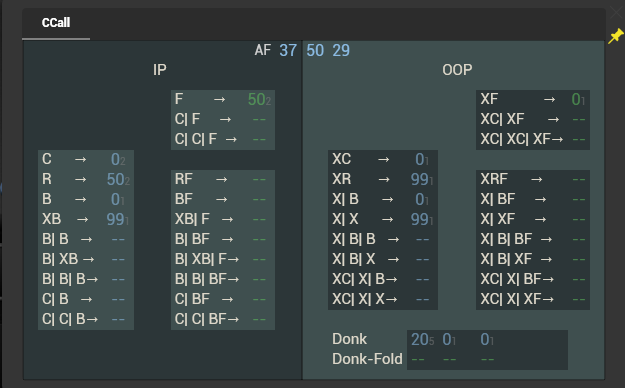The image size is (625, 388).
Task: Click the 'XB| F' stat row
Action: pyautogui.click(x=223, y=219)
